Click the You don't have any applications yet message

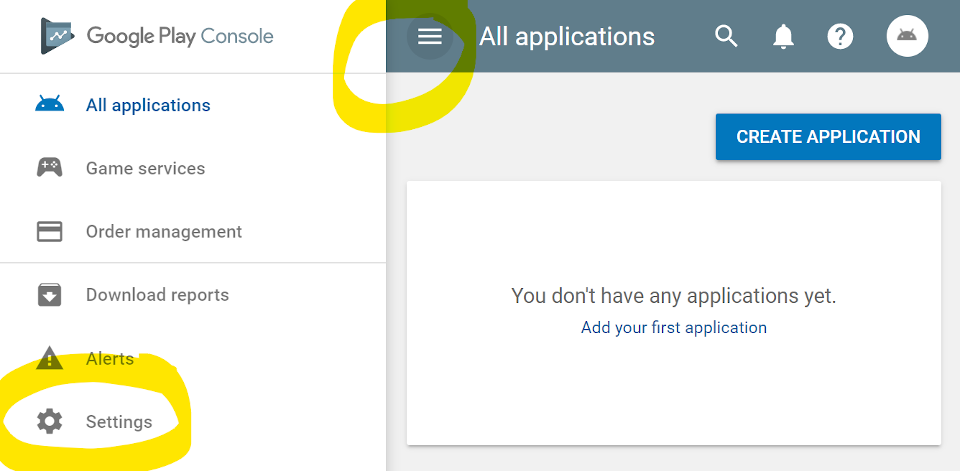click(673, 296)
